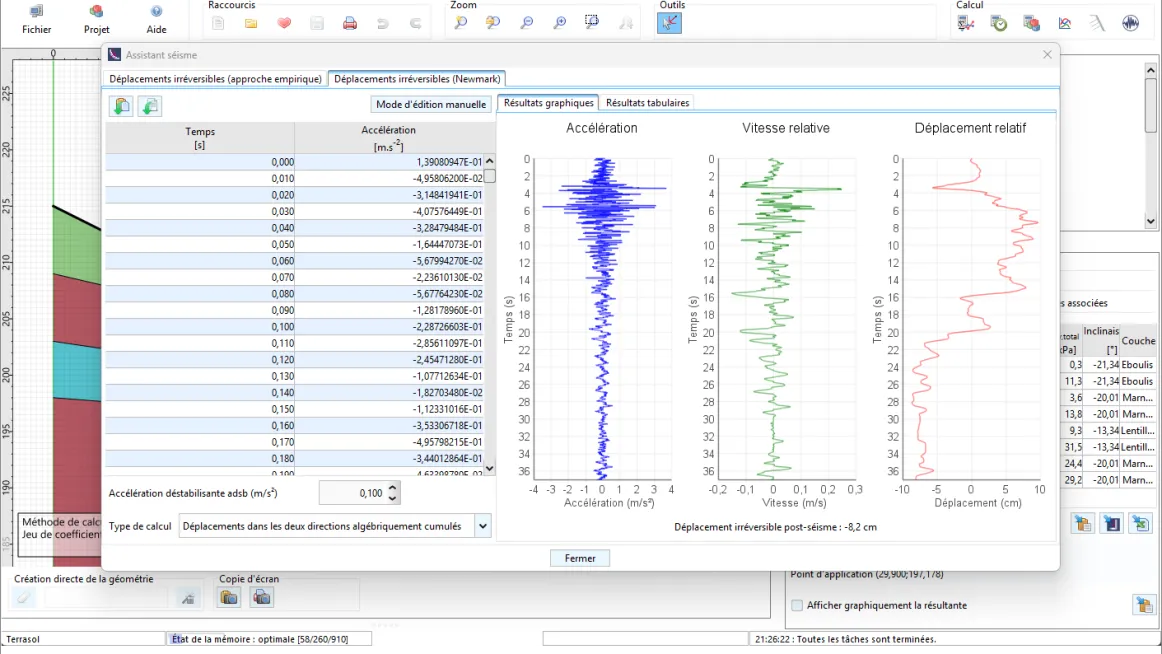
Task: Click the second green arrow icon above table
Action: pyautogui.click(x=149, y=106)
